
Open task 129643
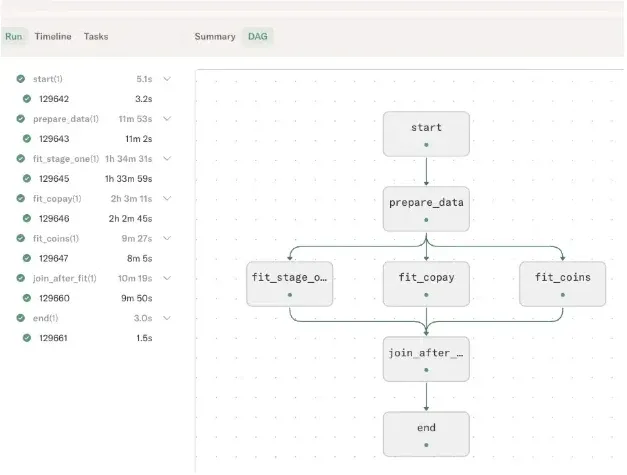pyautogui.click(x=54, y=139)
